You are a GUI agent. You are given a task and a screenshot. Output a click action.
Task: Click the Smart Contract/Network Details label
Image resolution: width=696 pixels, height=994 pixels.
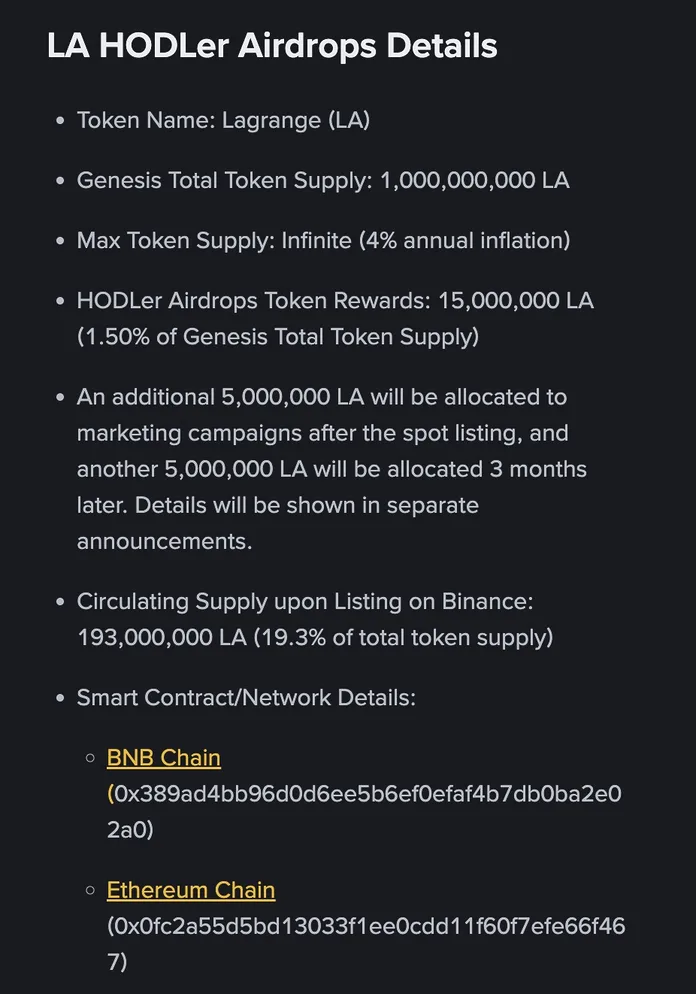click(246, 698)
